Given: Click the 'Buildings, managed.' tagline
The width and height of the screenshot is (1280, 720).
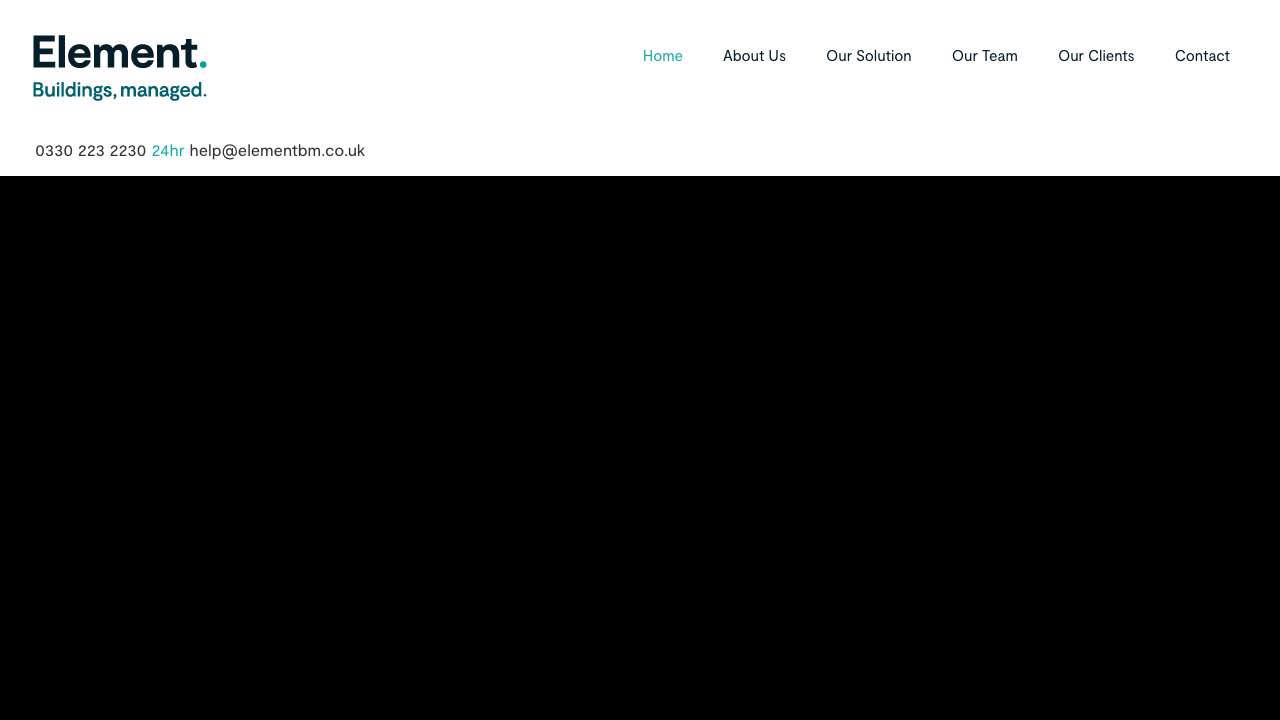Looking at the screenshot, I should pos(119,90).
